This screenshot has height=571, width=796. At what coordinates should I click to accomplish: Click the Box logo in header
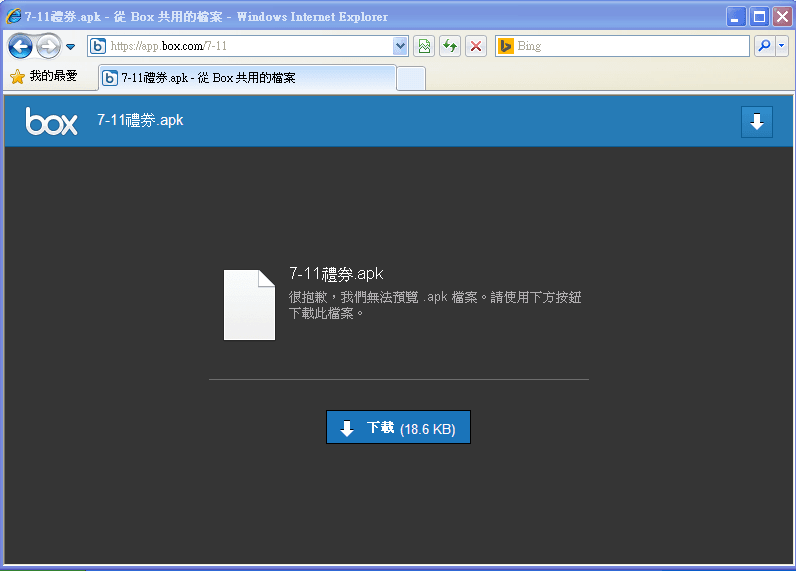point(51,121)
